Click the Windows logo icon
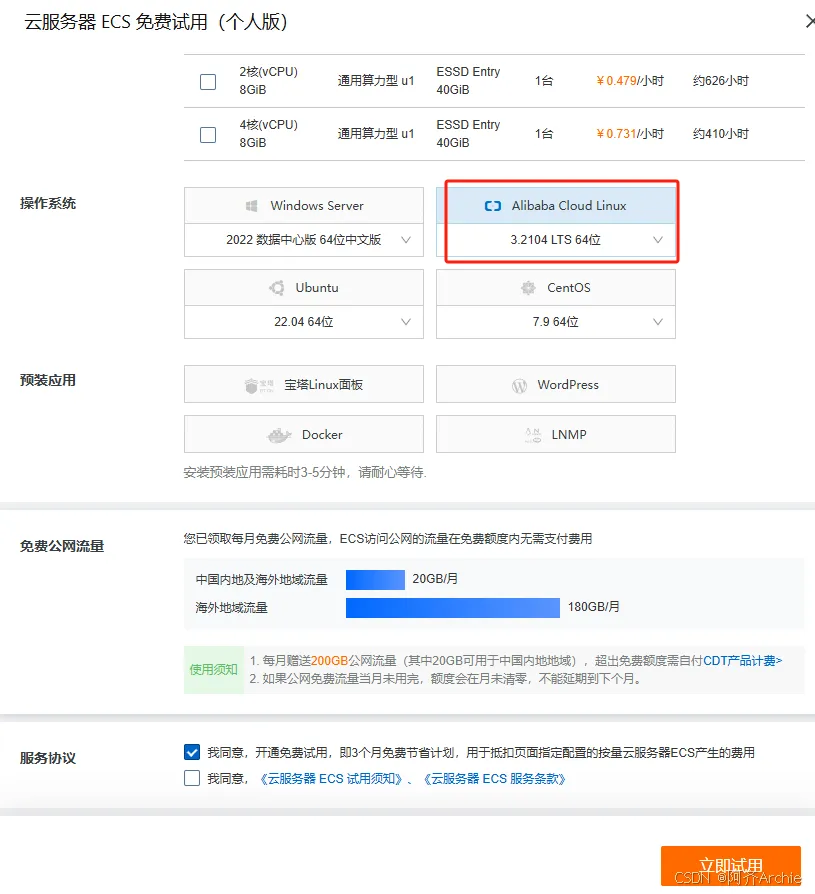This screenshot has height=894, width=815. (x=252, y=206)
